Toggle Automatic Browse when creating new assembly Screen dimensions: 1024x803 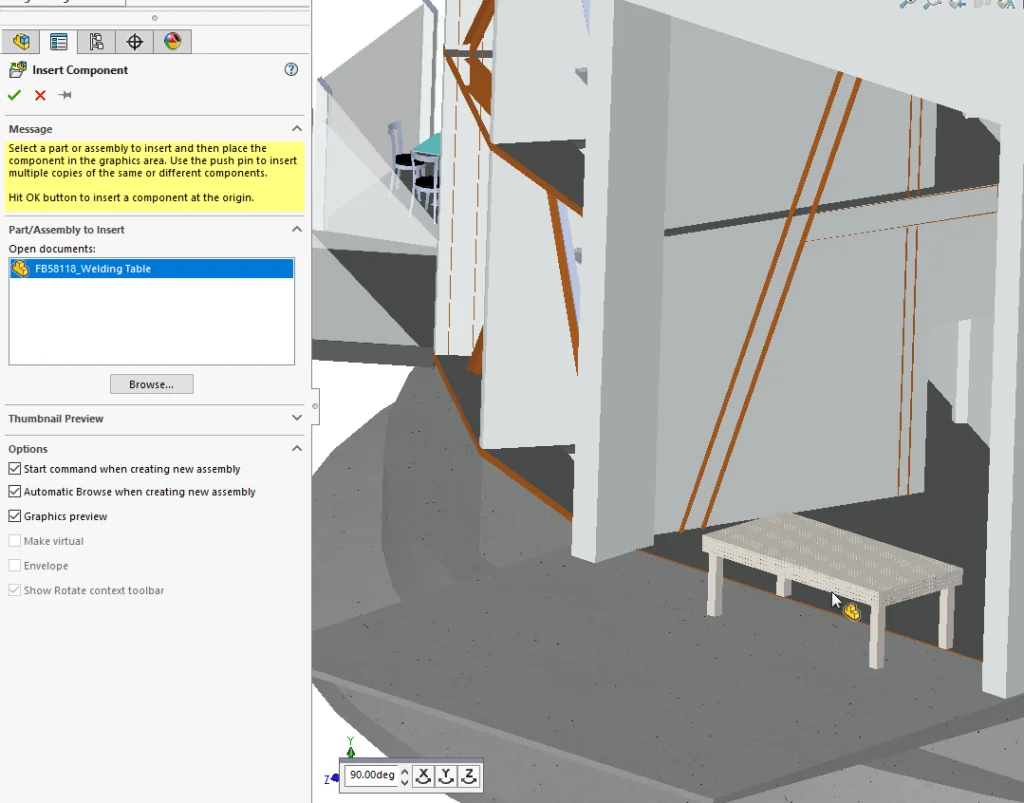click(14, 492)
